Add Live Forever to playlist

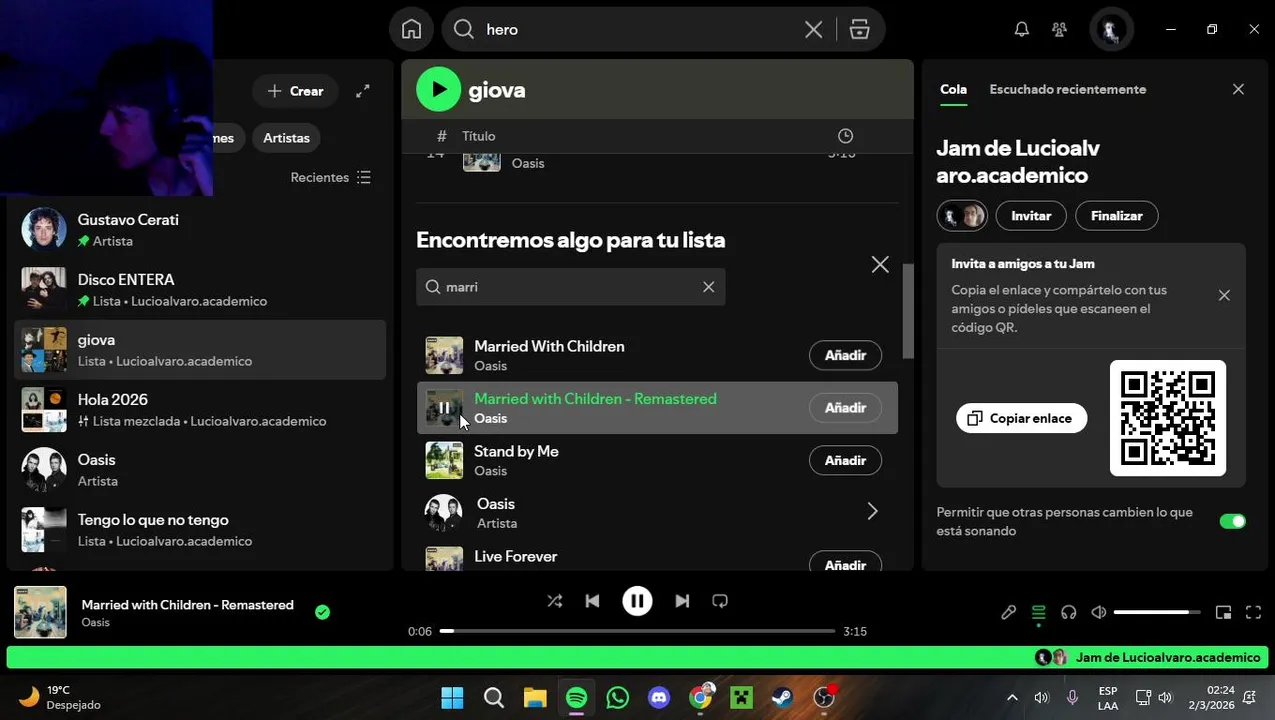845,565
